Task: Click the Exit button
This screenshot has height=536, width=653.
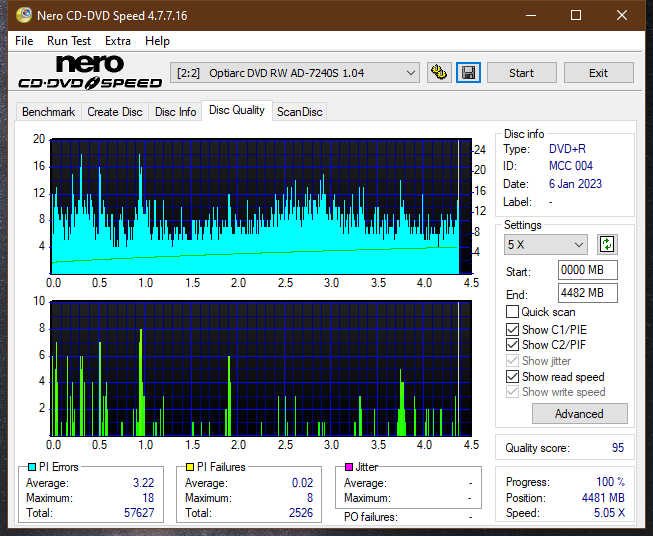Action: (598, 73)
